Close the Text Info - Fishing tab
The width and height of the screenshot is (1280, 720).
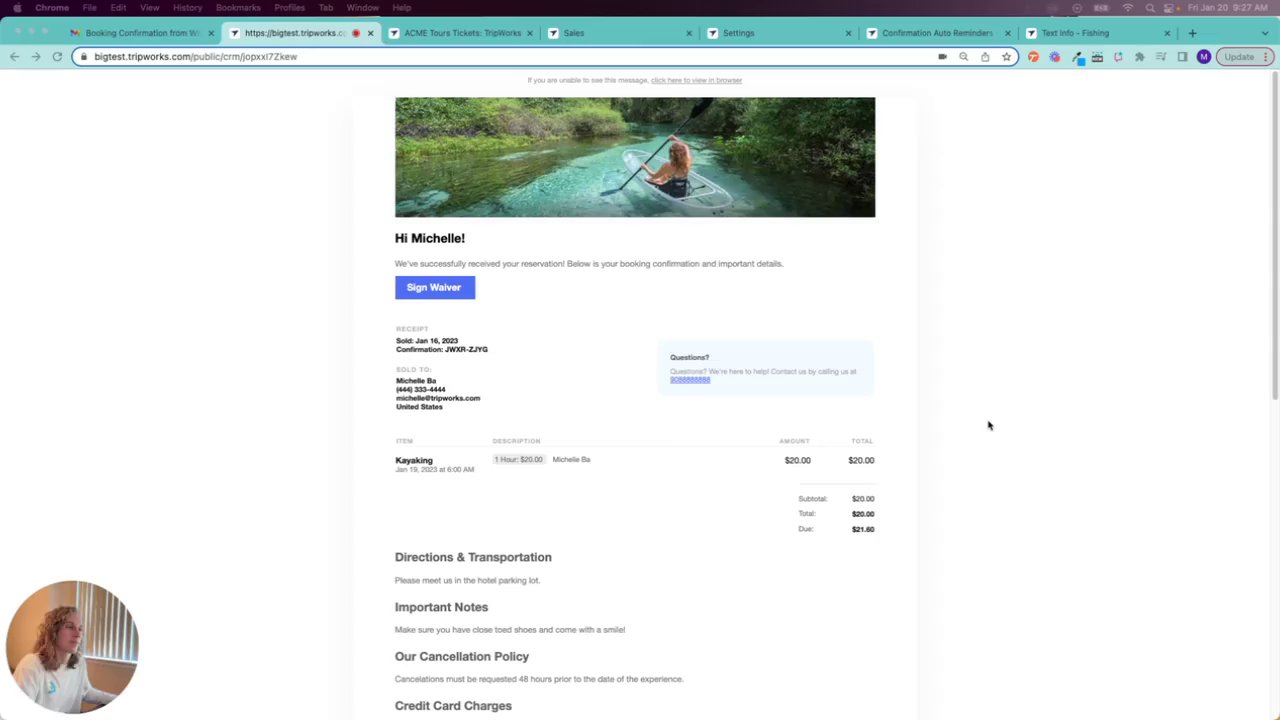pos(1167,33)
